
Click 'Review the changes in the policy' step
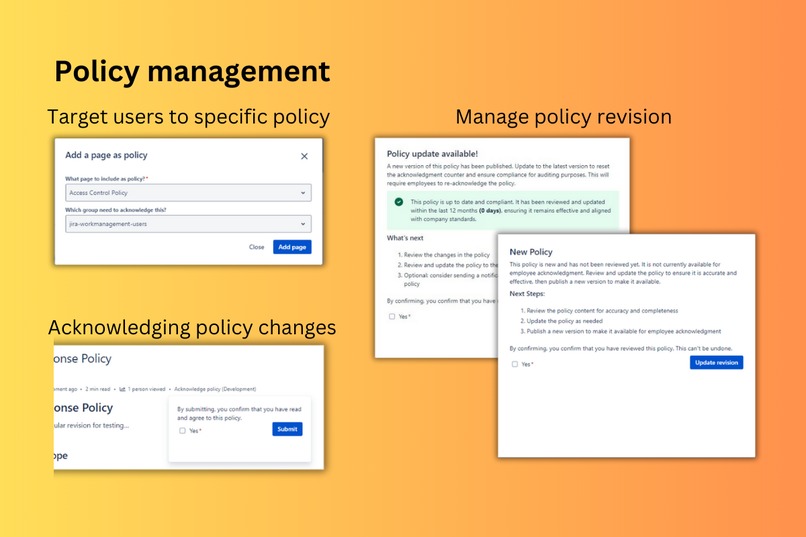click(x=447, y=255)
